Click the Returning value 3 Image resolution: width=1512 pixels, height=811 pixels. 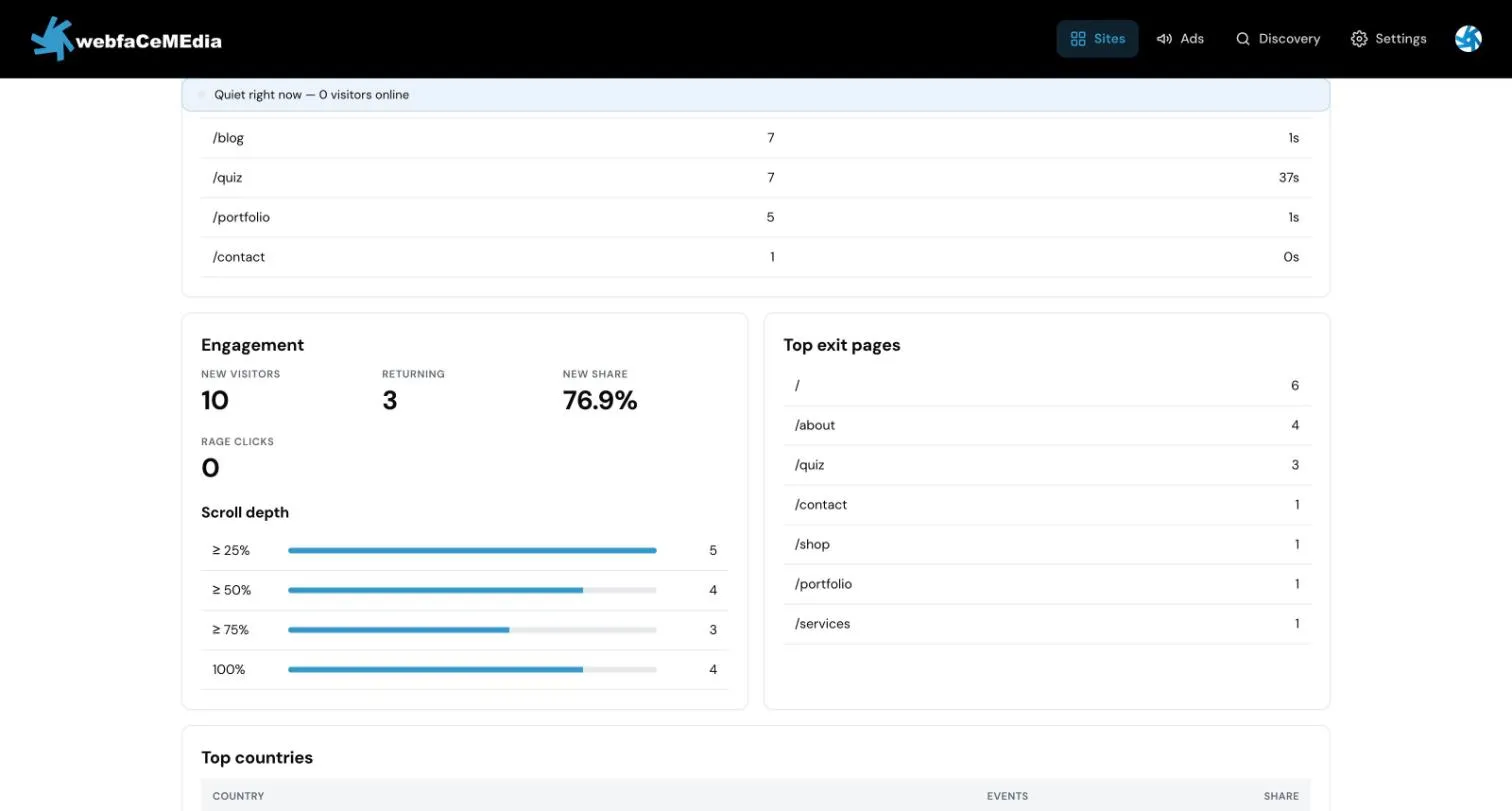(390, 401)
